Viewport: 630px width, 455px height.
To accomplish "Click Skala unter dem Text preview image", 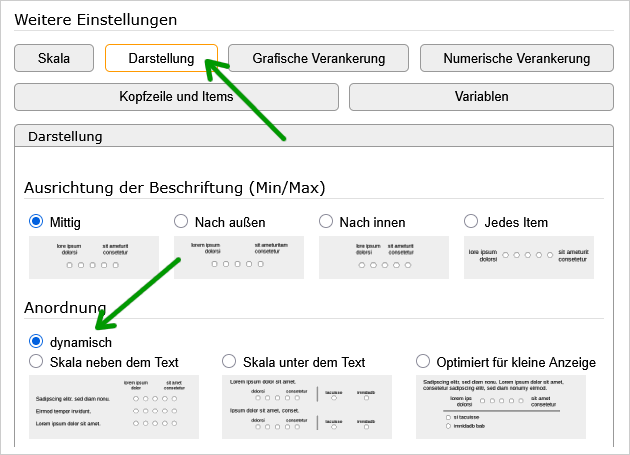I will pyautogui.click(x=307, y=407).
